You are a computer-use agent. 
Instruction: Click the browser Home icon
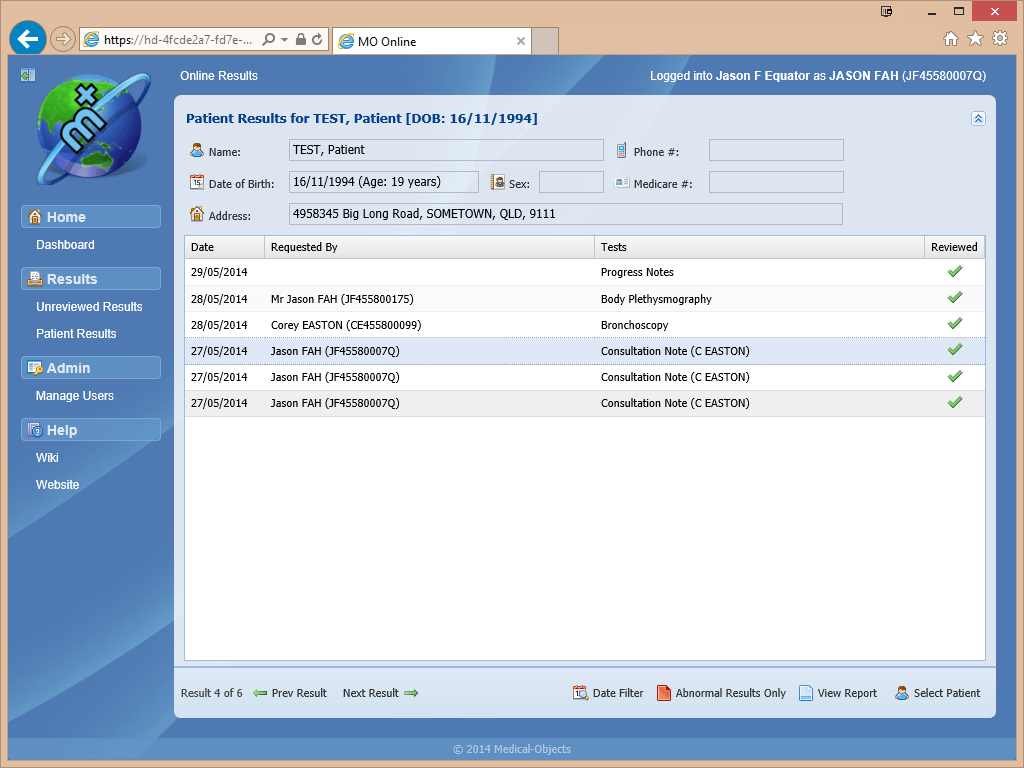coord(951,39)
